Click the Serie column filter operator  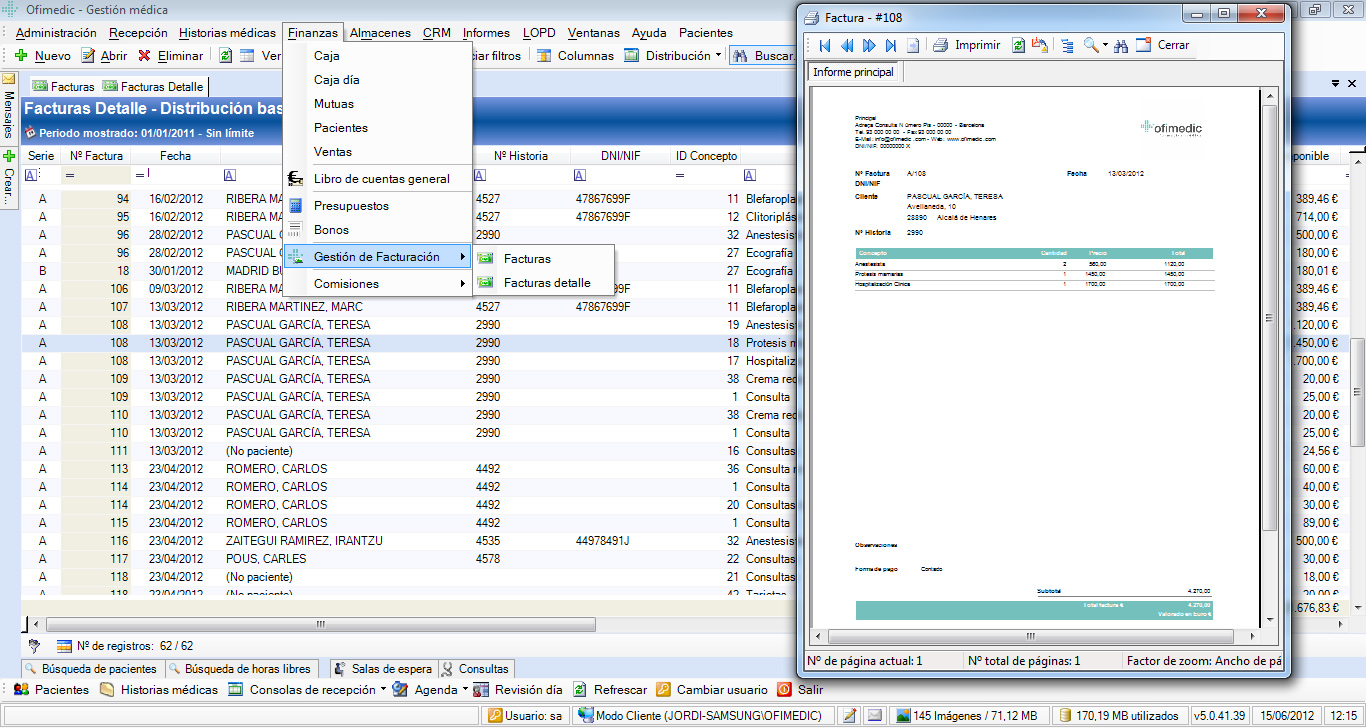(32, 176)
